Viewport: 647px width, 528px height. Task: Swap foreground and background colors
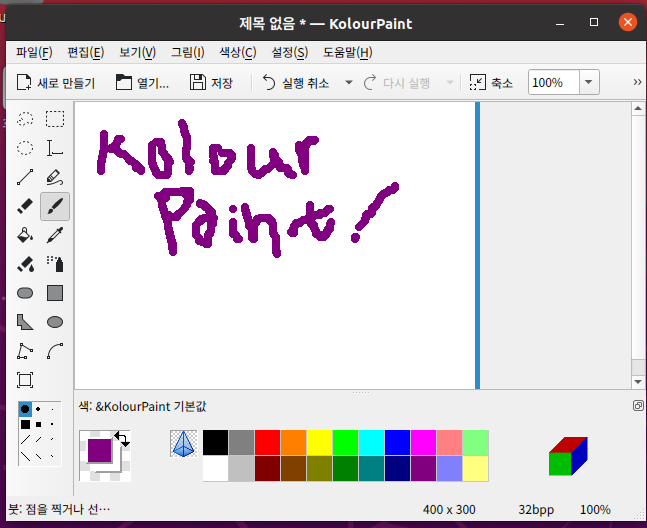(122, 439)
